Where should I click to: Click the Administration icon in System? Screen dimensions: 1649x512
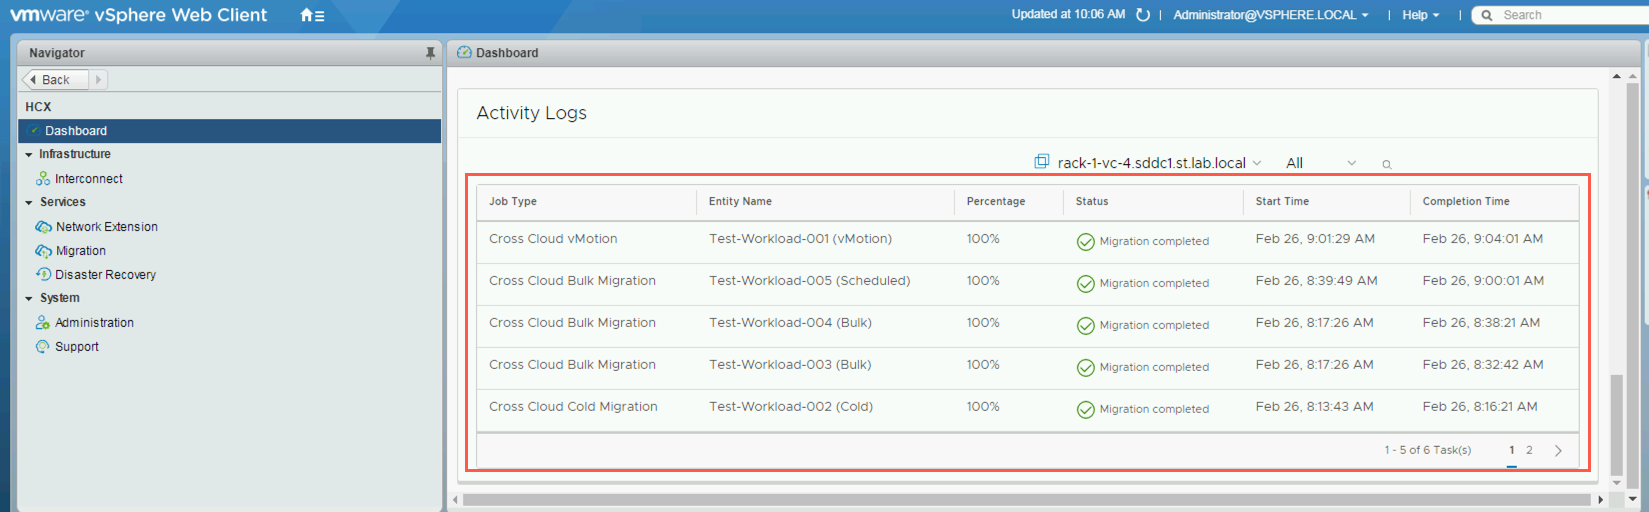point(43,323)
